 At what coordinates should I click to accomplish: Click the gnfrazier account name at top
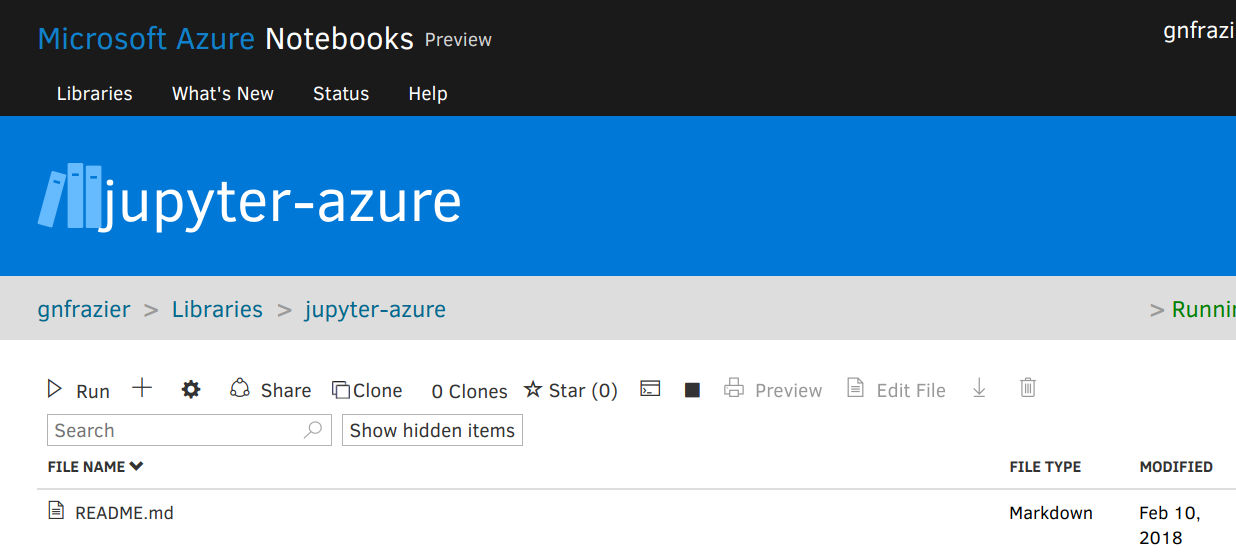click(x=1199, y=31)
